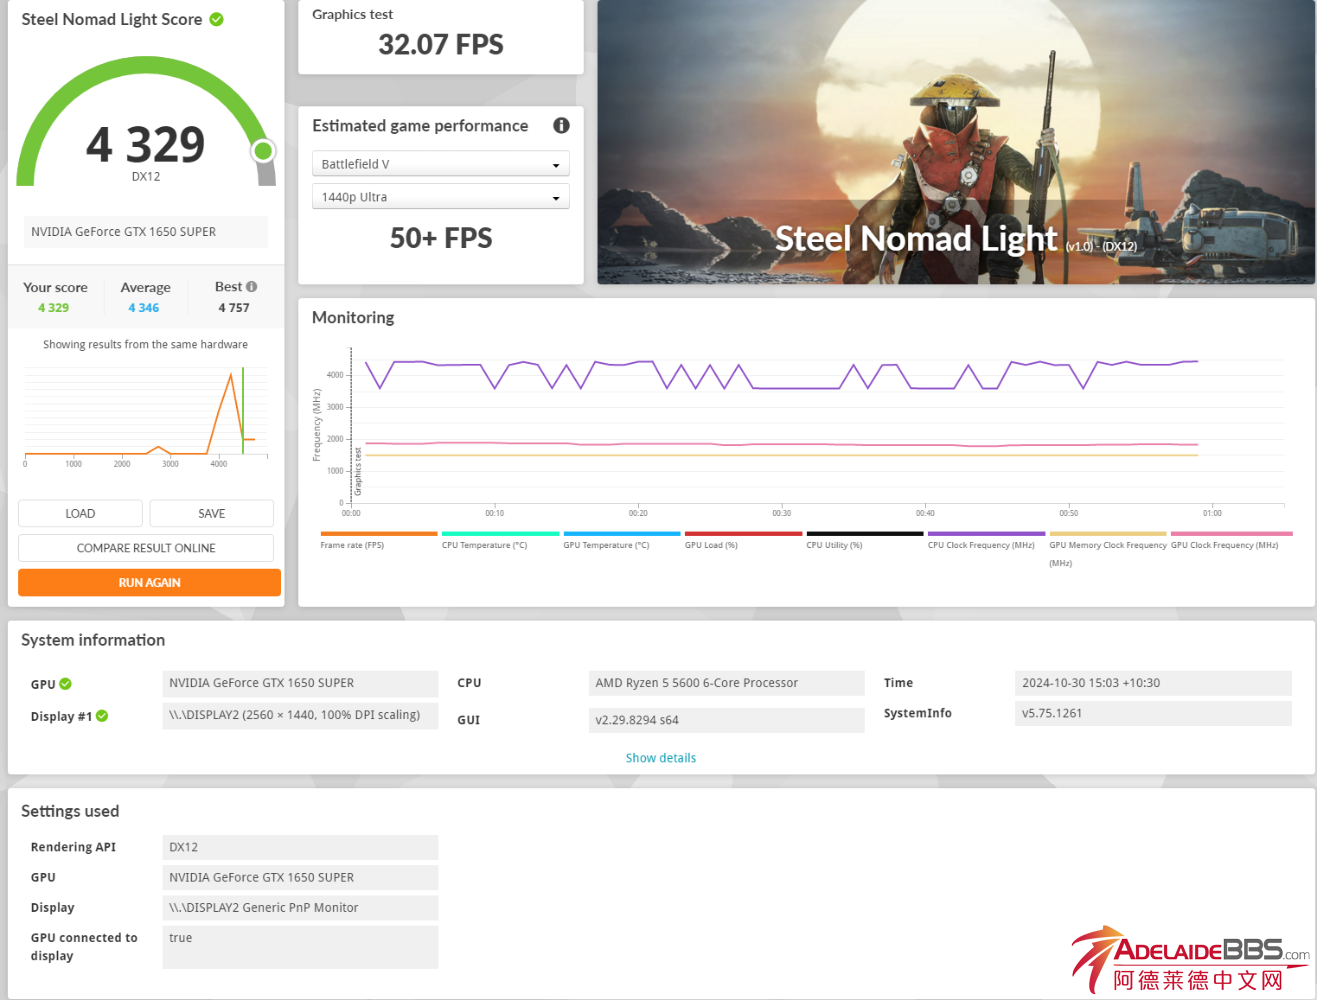Click the Monitoring section heading
This screenshot has width=1317, height=1000.
coord(353,317)
